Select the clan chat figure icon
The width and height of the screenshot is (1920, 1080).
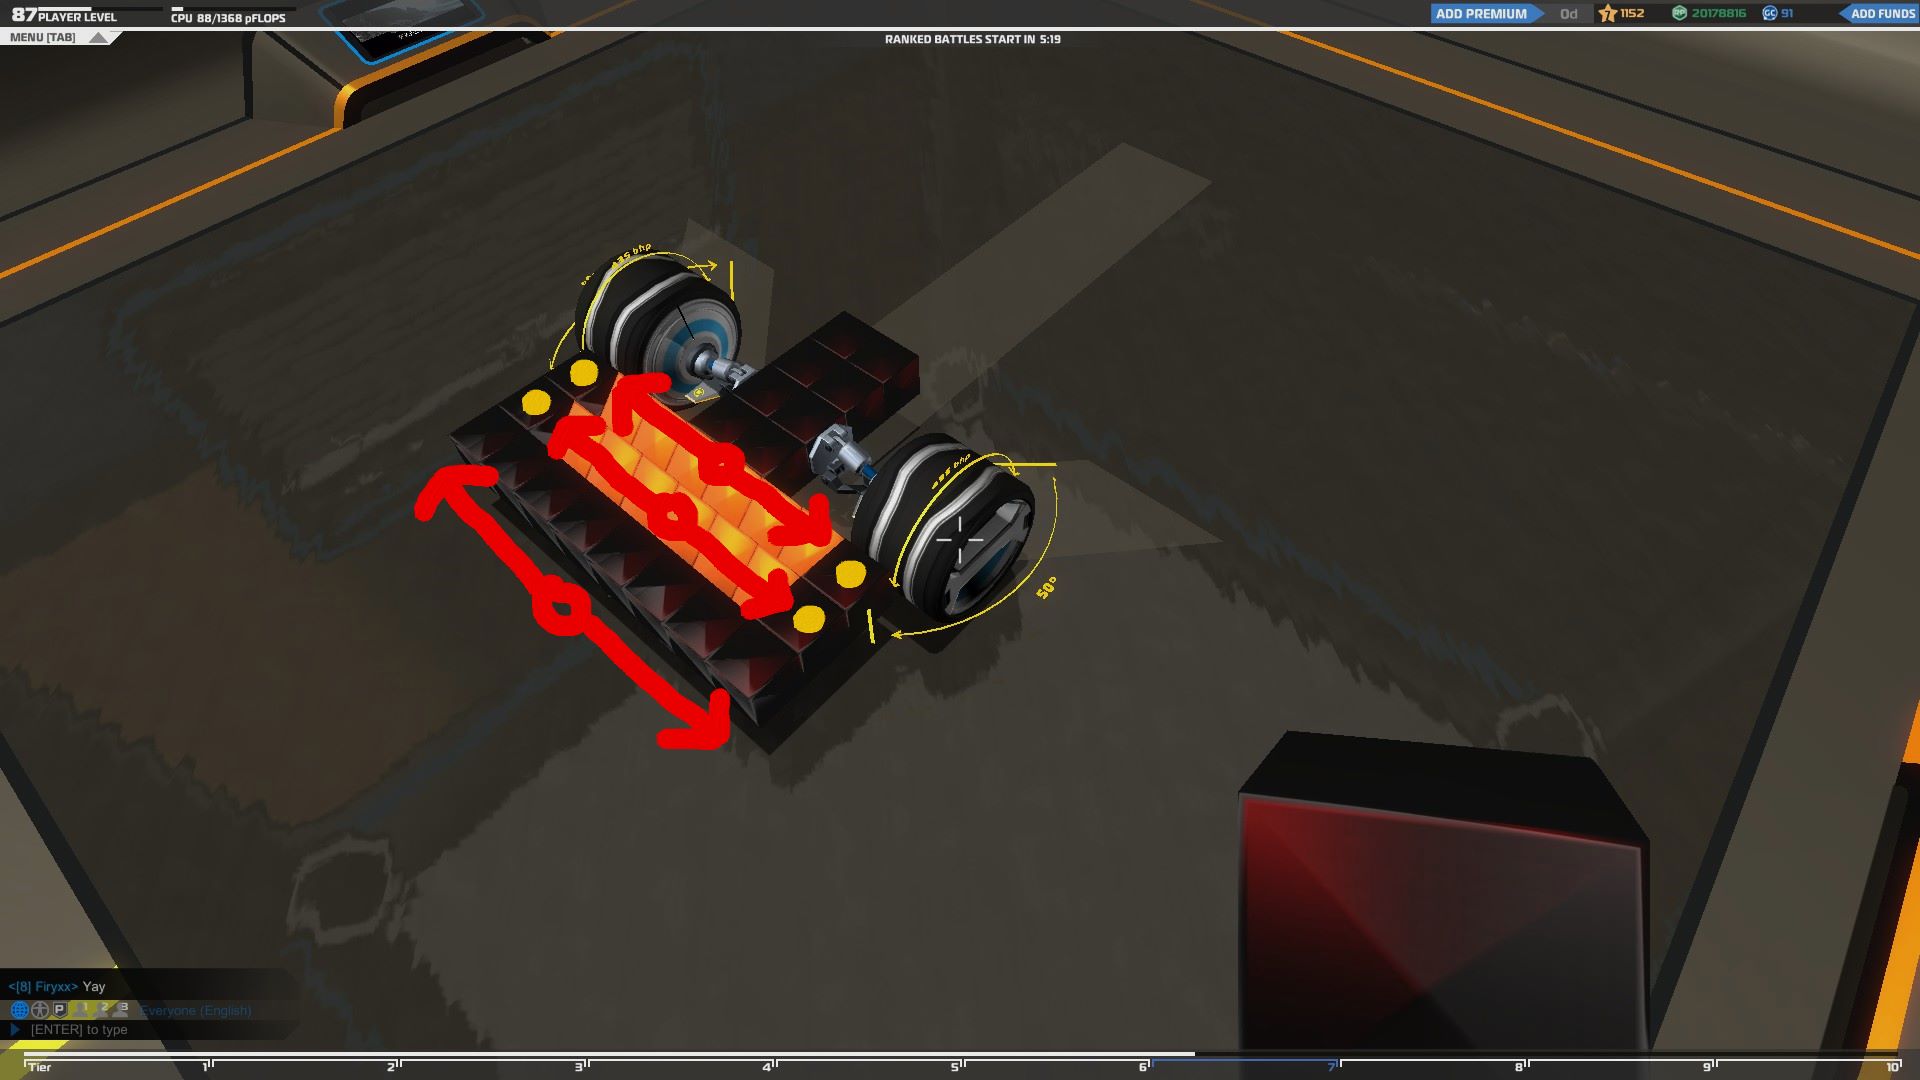pos(40,1010)
